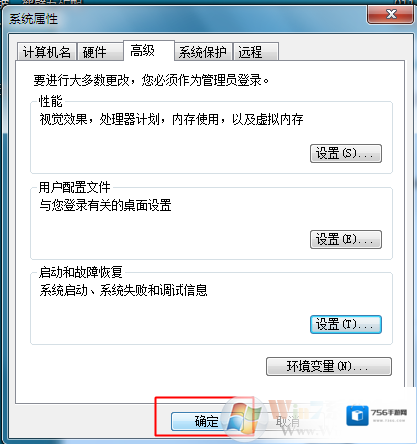Switch to the 计算机名 tab
The image size is (417, 444).
click(x=47, y=52)
